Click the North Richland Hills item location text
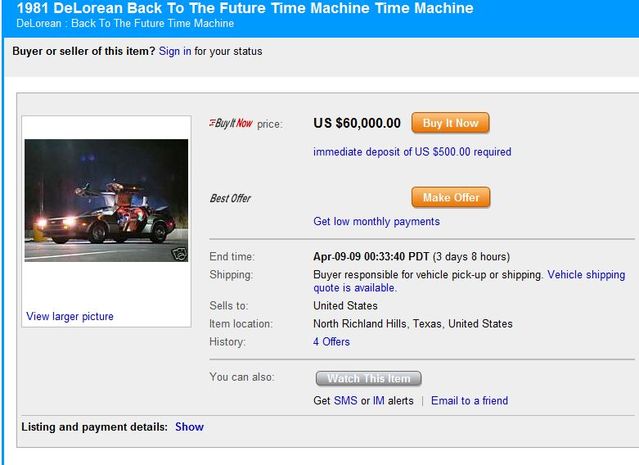 pos(413,324)
